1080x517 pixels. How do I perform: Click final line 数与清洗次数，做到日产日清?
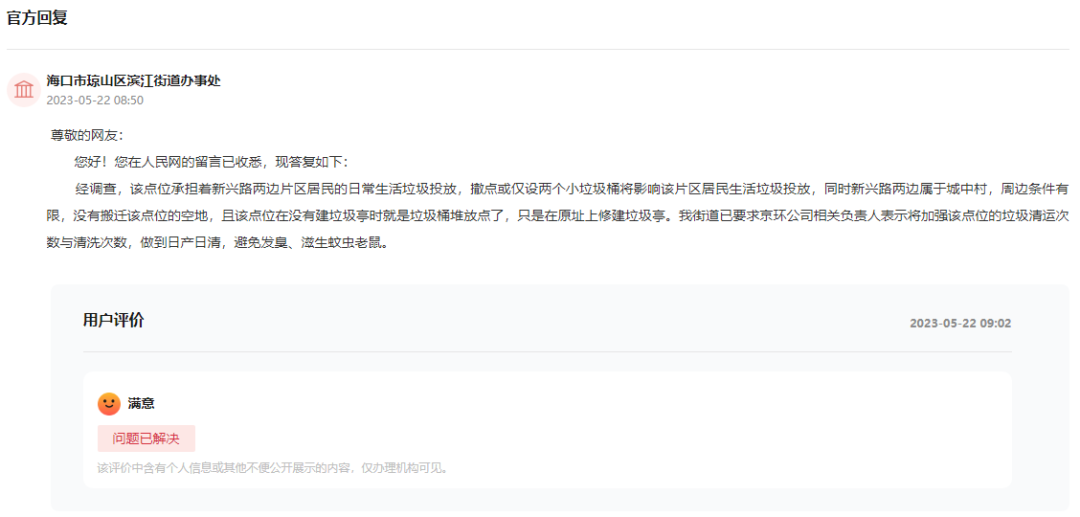[217, 243]
